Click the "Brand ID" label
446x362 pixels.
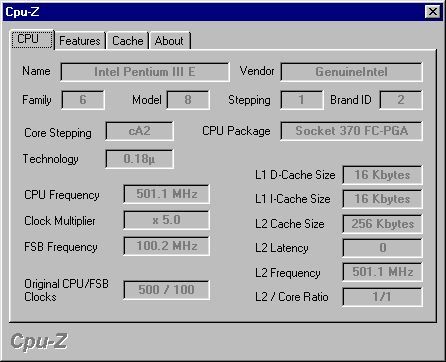tap(351, 100)
